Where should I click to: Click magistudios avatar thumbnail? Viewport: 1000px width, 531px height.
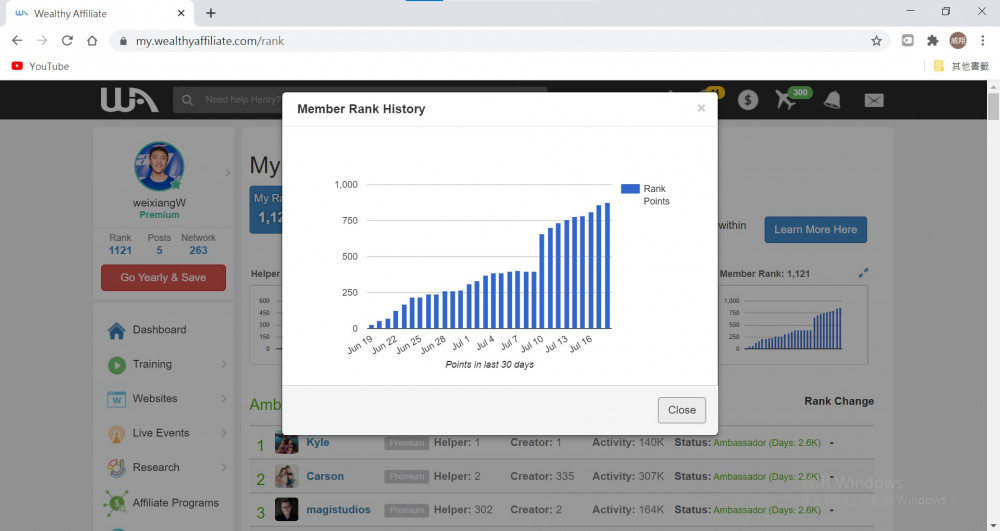[286, 510]
